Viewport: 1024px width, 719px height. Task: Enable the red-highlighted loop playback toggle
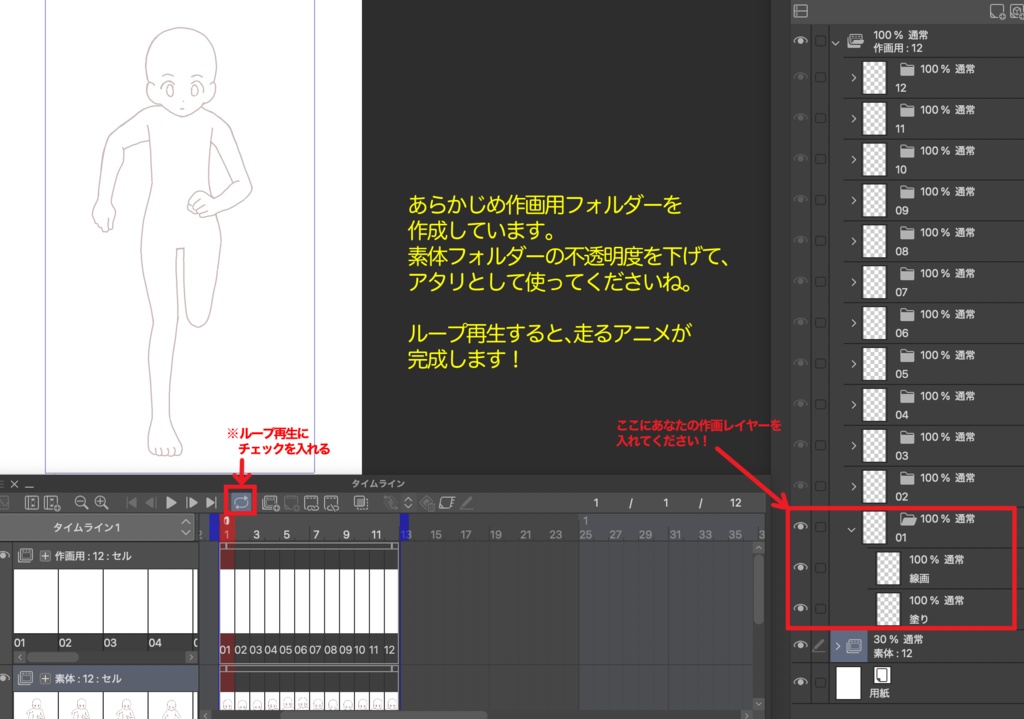pyautogui.click(x=241, y=503)
